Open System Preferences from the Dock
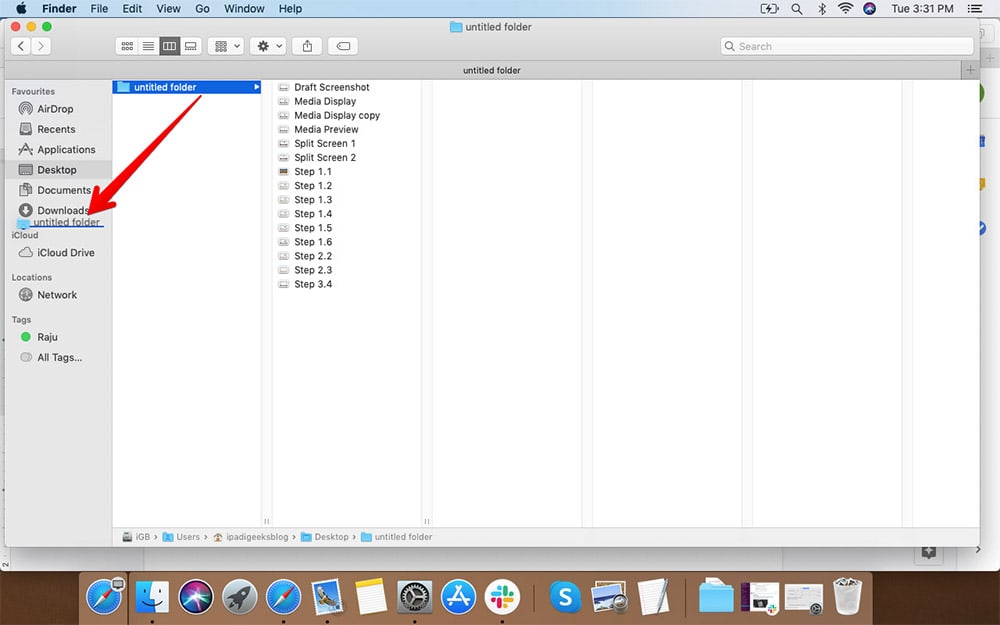The image size is (1000, 625). tap(414, 597)
